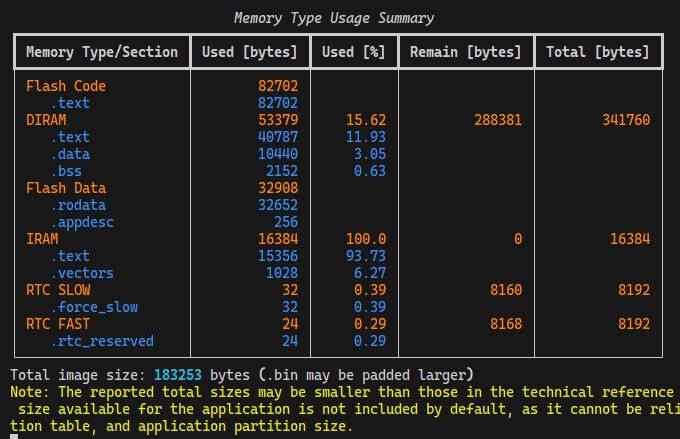
Task: Click DIRAM total bytes 341760
Action: [626, 120]
